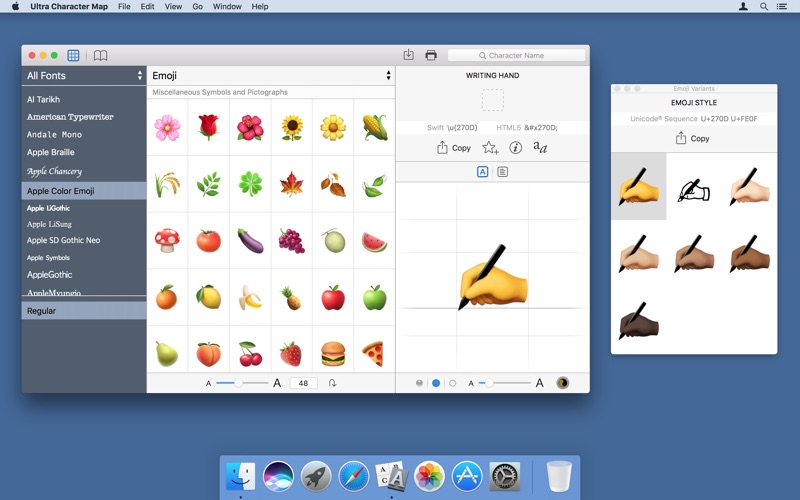Viewport: 800px width, 500px height.
Task: Select the blue filled radio button
Action: (x=436, y=383)
